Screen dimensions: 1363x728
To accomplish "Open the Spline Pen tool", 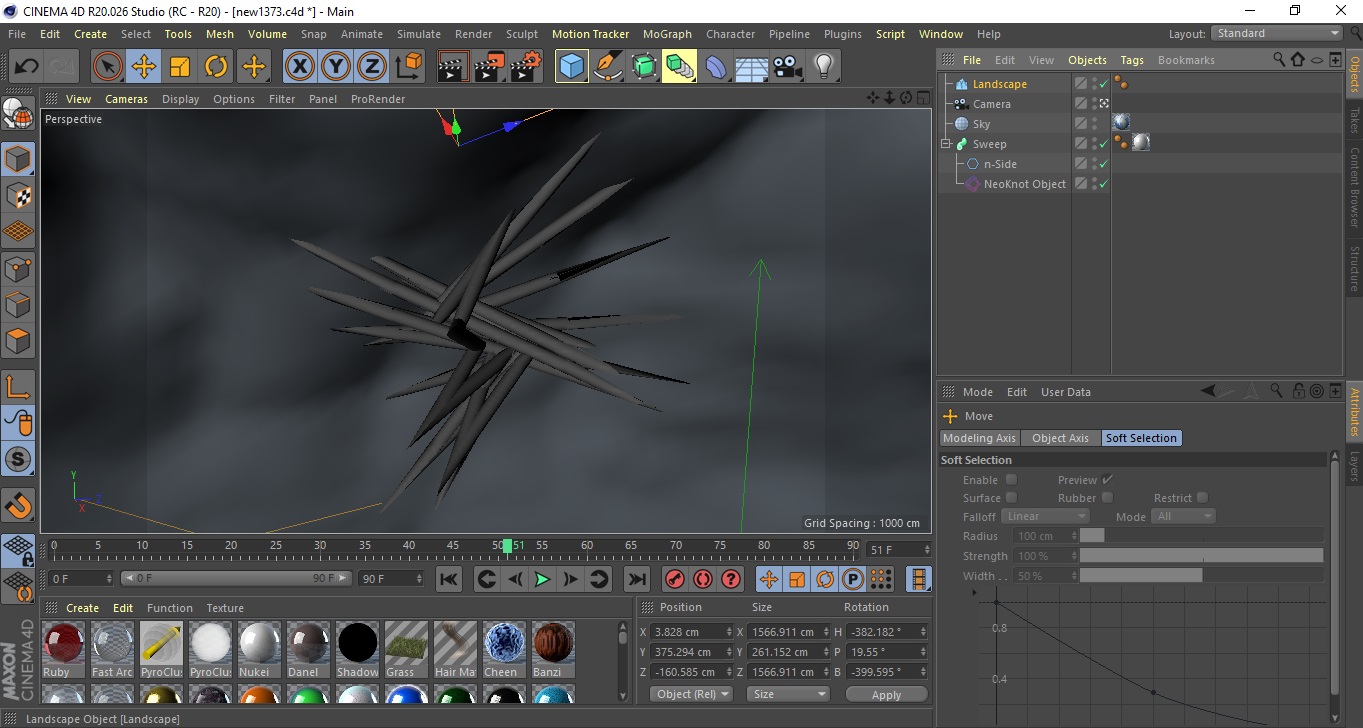I will tap(608, 67).
